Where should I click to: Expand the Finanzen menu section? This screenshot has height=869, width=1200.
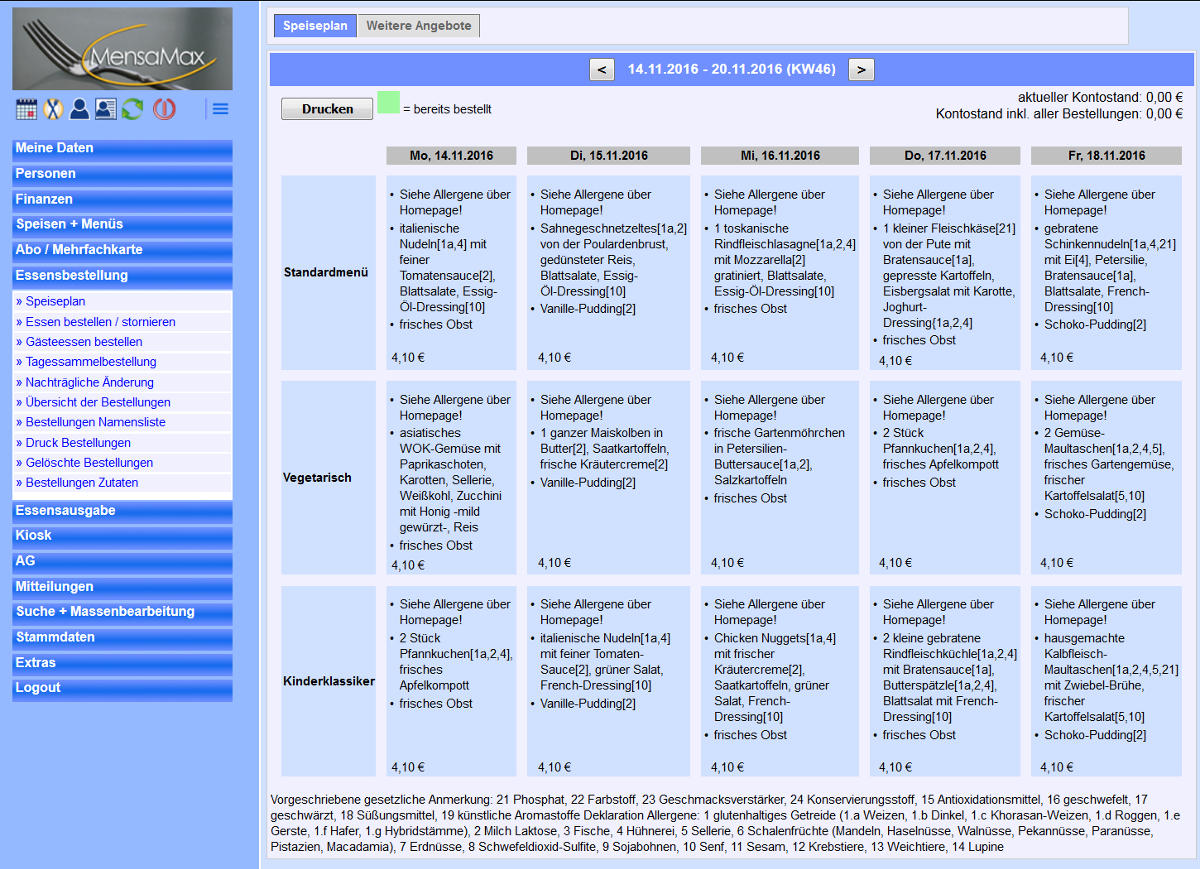click(122, 199)
